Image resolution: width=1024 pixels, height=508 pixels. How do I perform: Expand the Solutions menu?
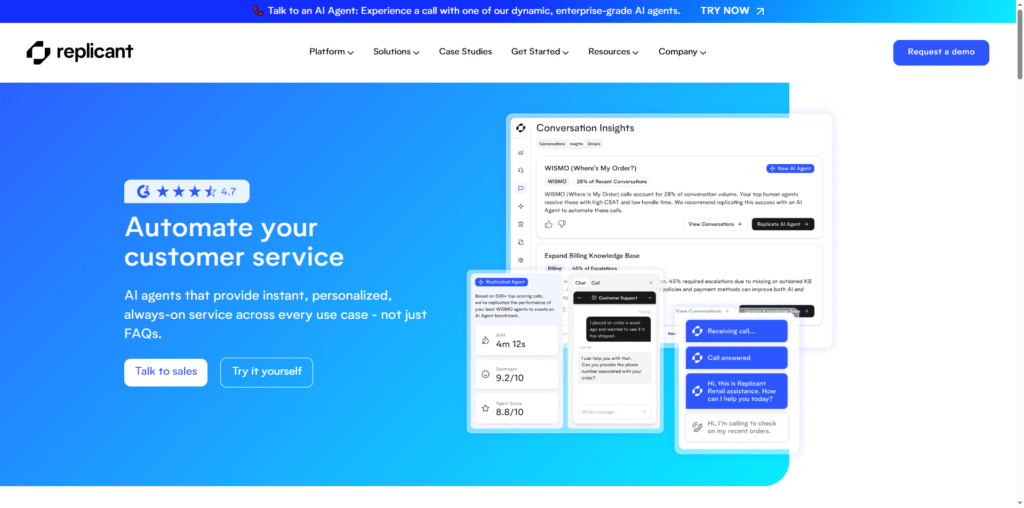click(x=396, y=52)
